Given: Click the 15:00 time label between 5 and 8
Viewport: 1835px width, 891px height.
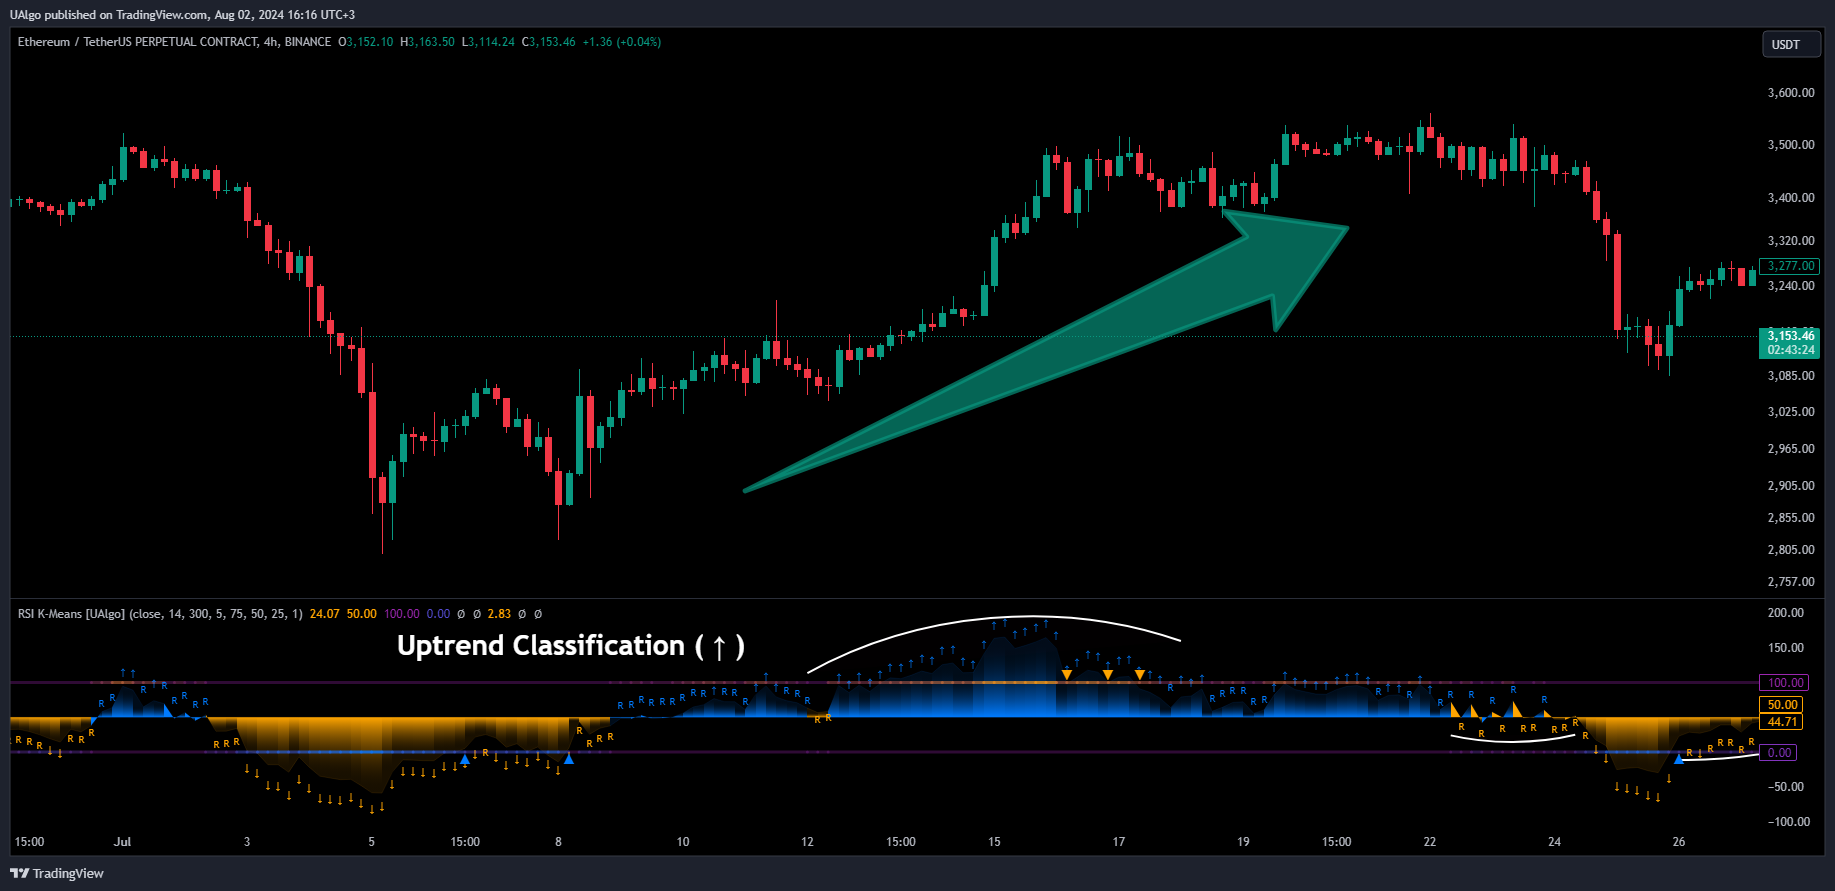Looking at the screenshot, I should (465, 842).
